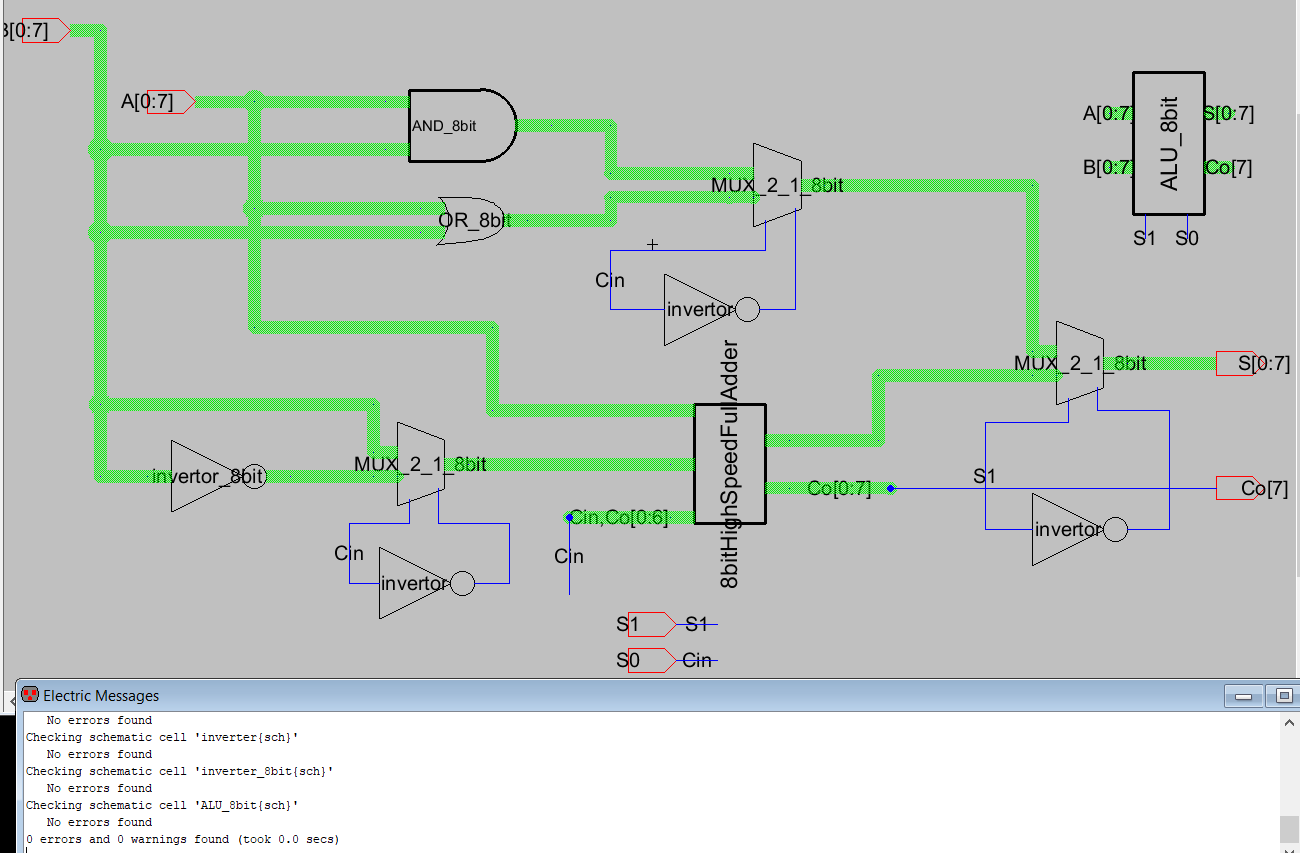Select the ALU_8bit icon block

click(1168, 143)
